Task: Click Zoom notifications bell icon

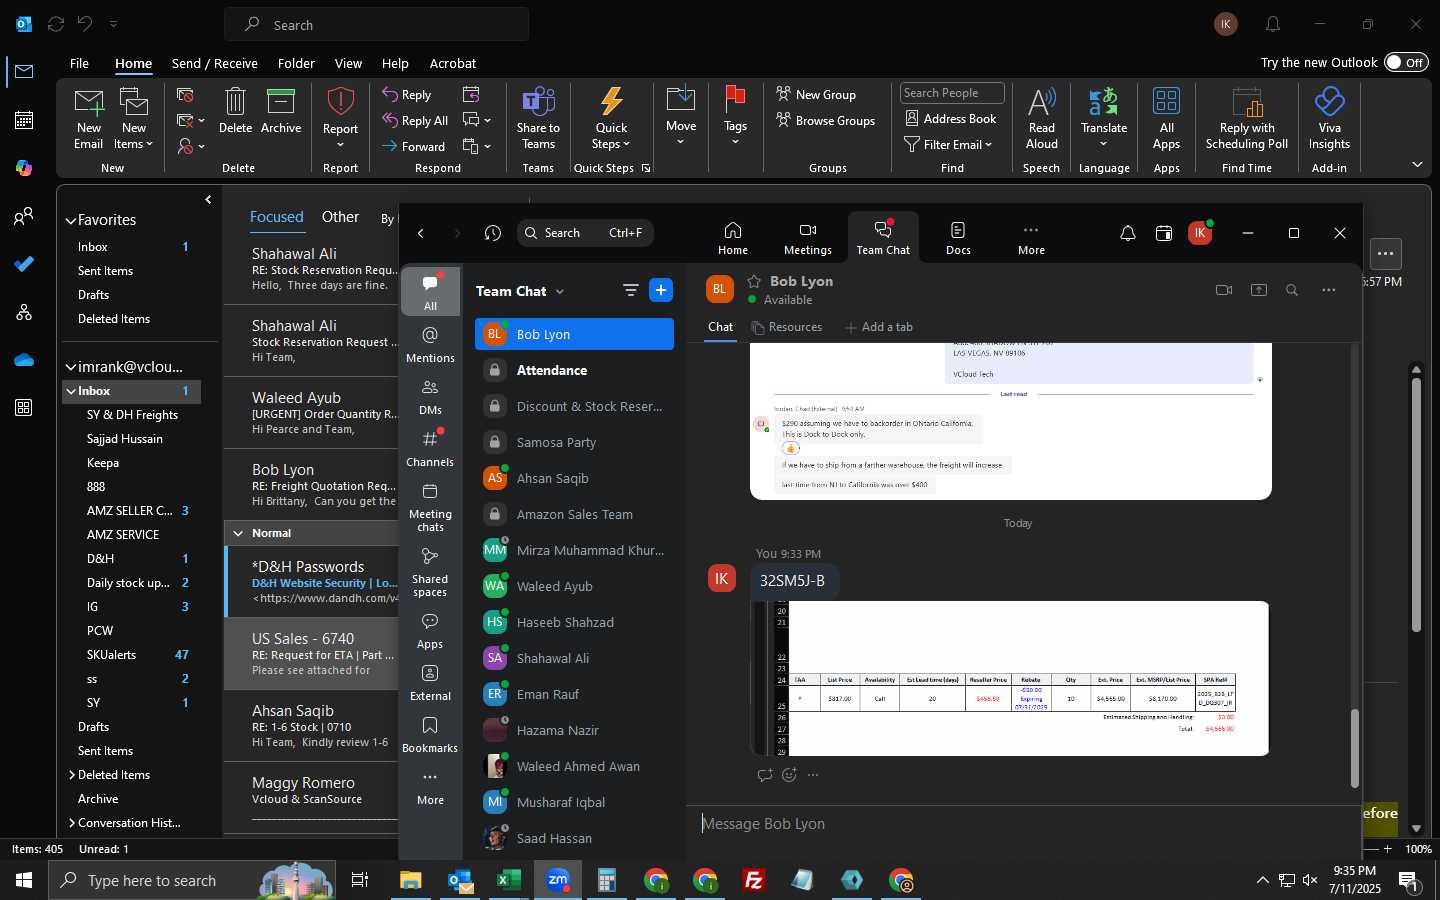Action: coord(1128,233)
